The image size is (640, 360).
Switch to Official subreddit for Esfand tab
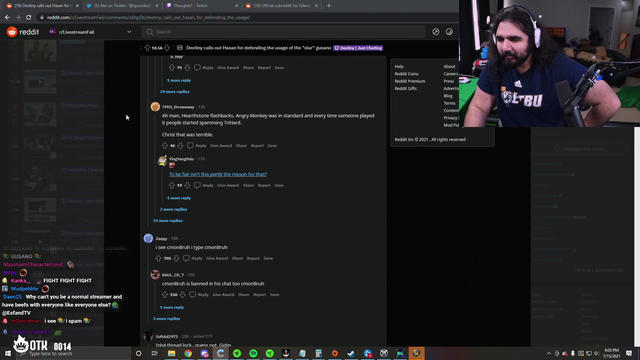282,6
